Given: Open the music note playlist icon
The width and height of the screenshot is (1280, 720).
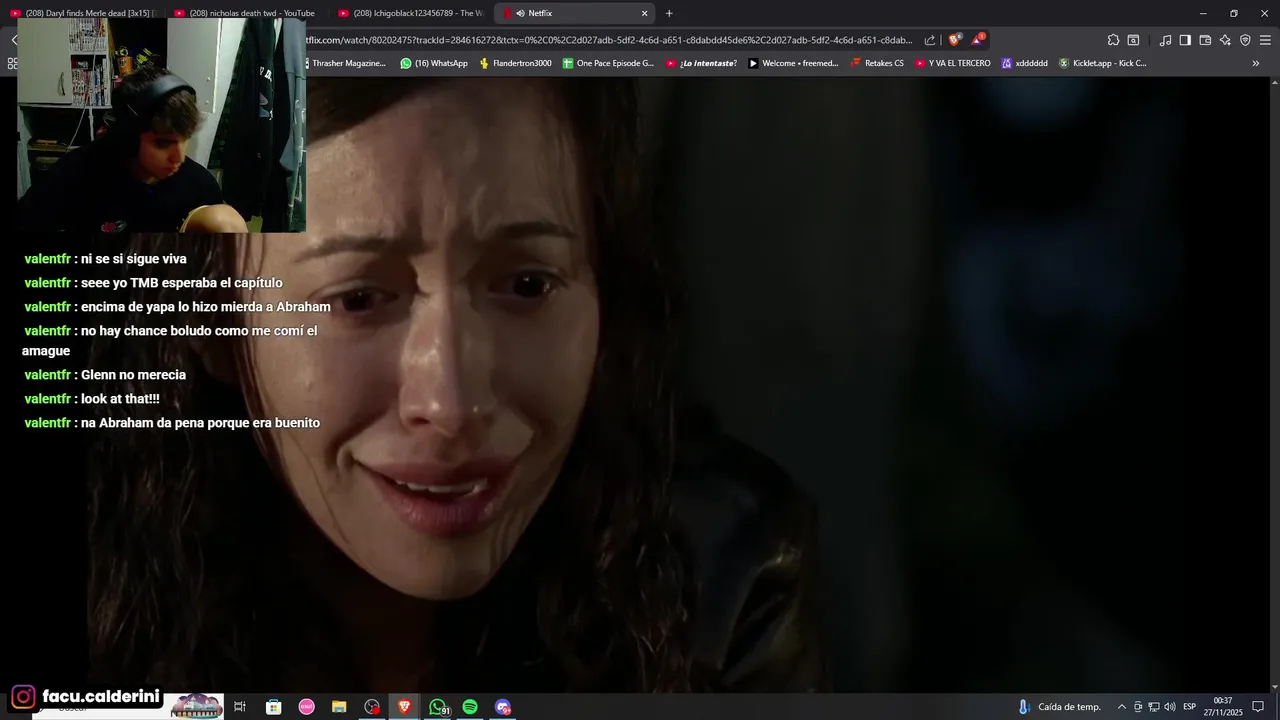Looking at the screenshot, I should click(1165, 40).
